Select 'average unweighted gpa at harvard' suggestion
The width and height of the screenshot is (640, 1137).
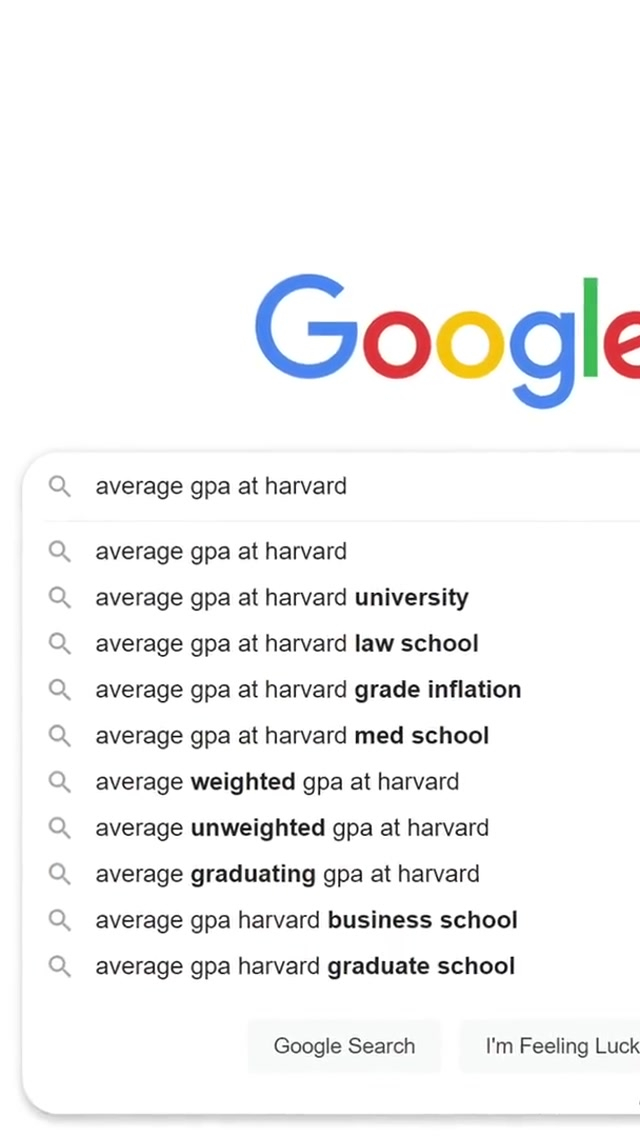click(x=292, y=828)
